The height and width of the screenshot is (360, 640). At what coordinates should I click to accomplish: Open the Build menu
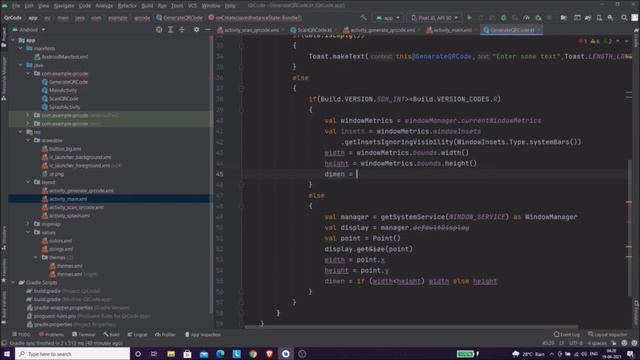coord(147,6)
